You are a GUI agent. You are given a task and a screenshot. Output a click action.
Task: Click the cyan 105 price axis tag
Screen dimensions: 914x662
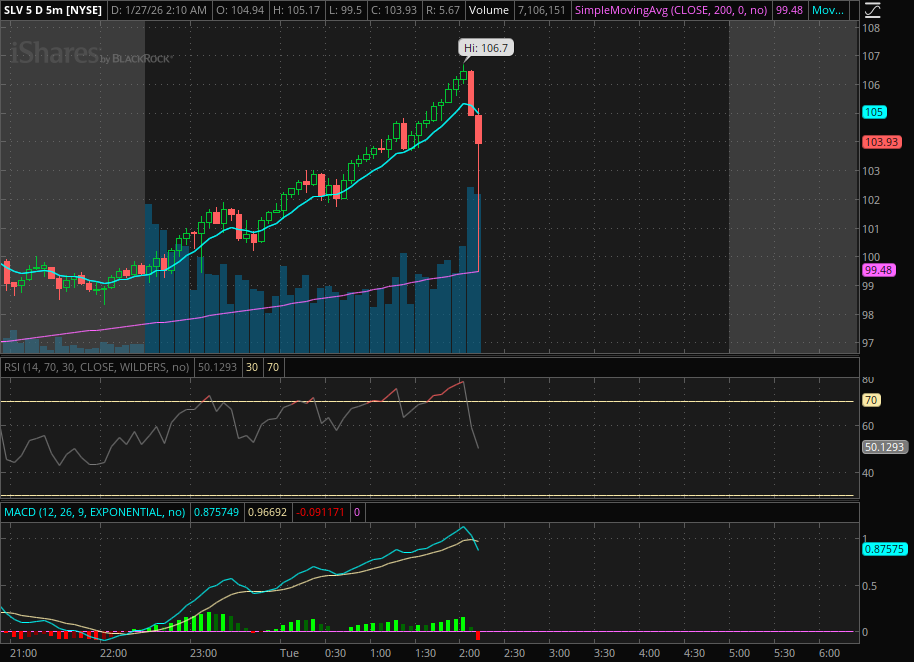pos(874,112)
